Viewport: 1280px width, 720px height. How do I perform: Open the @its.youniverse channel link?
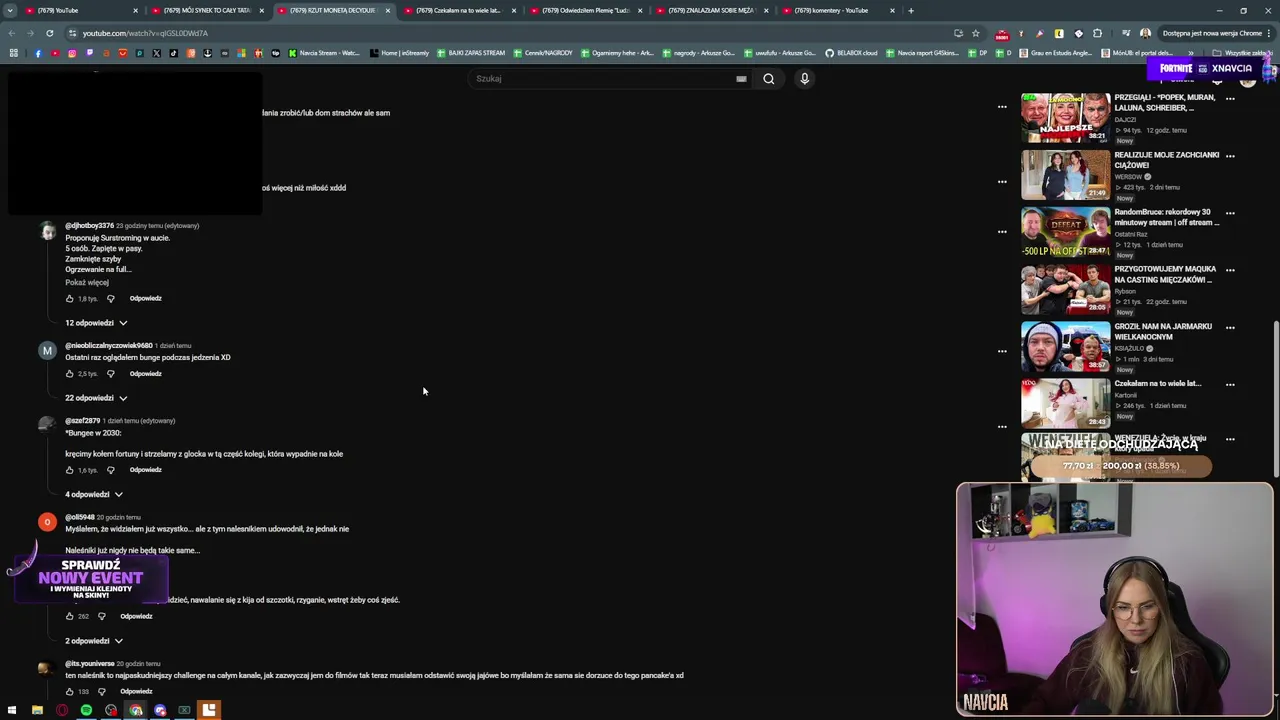point(90,664)
